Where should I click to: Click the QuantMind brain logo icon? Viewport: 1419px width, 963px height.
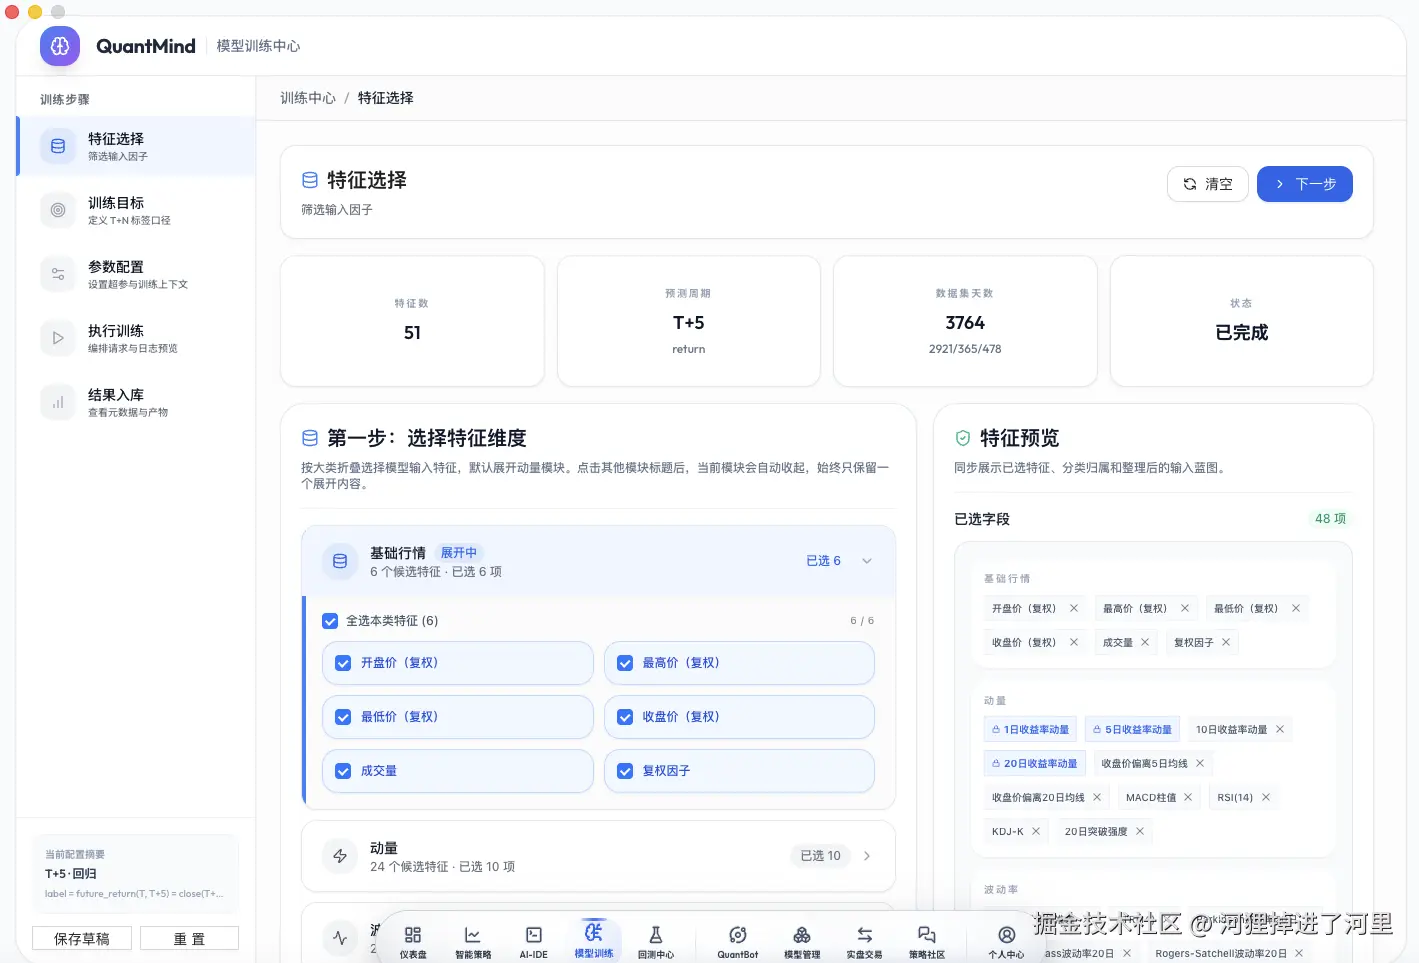point(60,46)
